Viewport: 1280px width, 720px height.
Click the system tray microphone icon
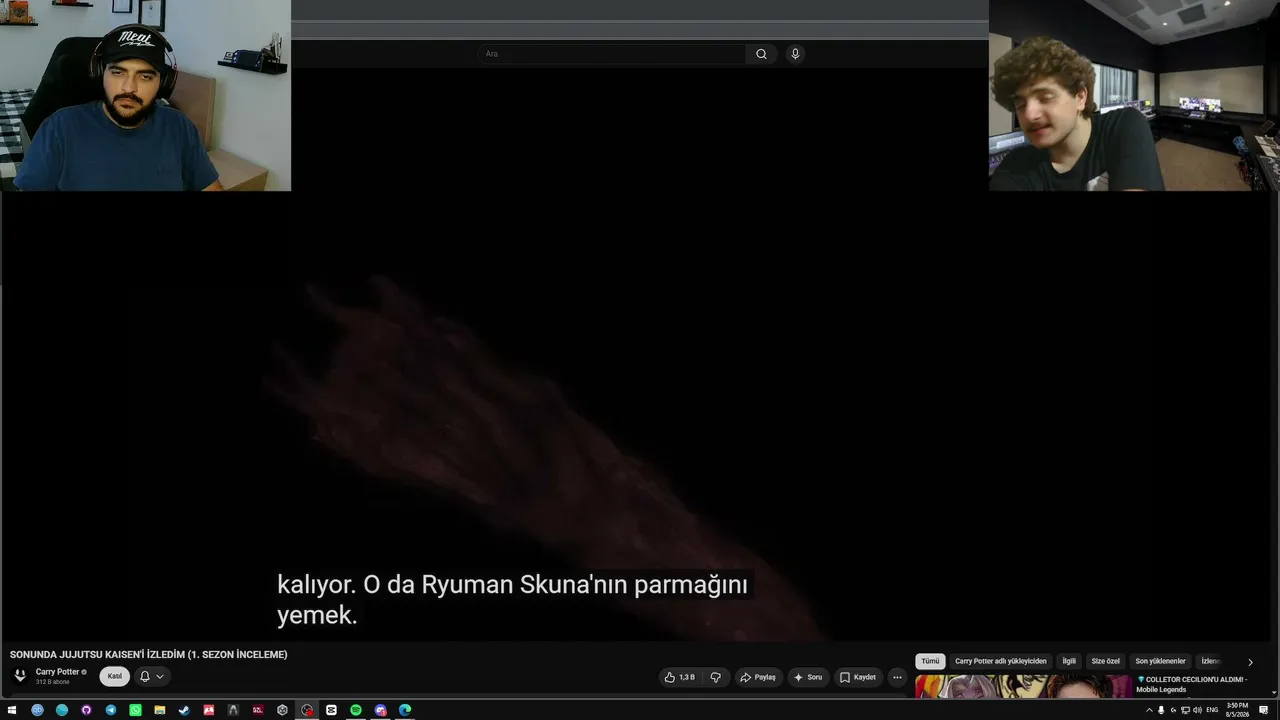(x=1161, y=710)
